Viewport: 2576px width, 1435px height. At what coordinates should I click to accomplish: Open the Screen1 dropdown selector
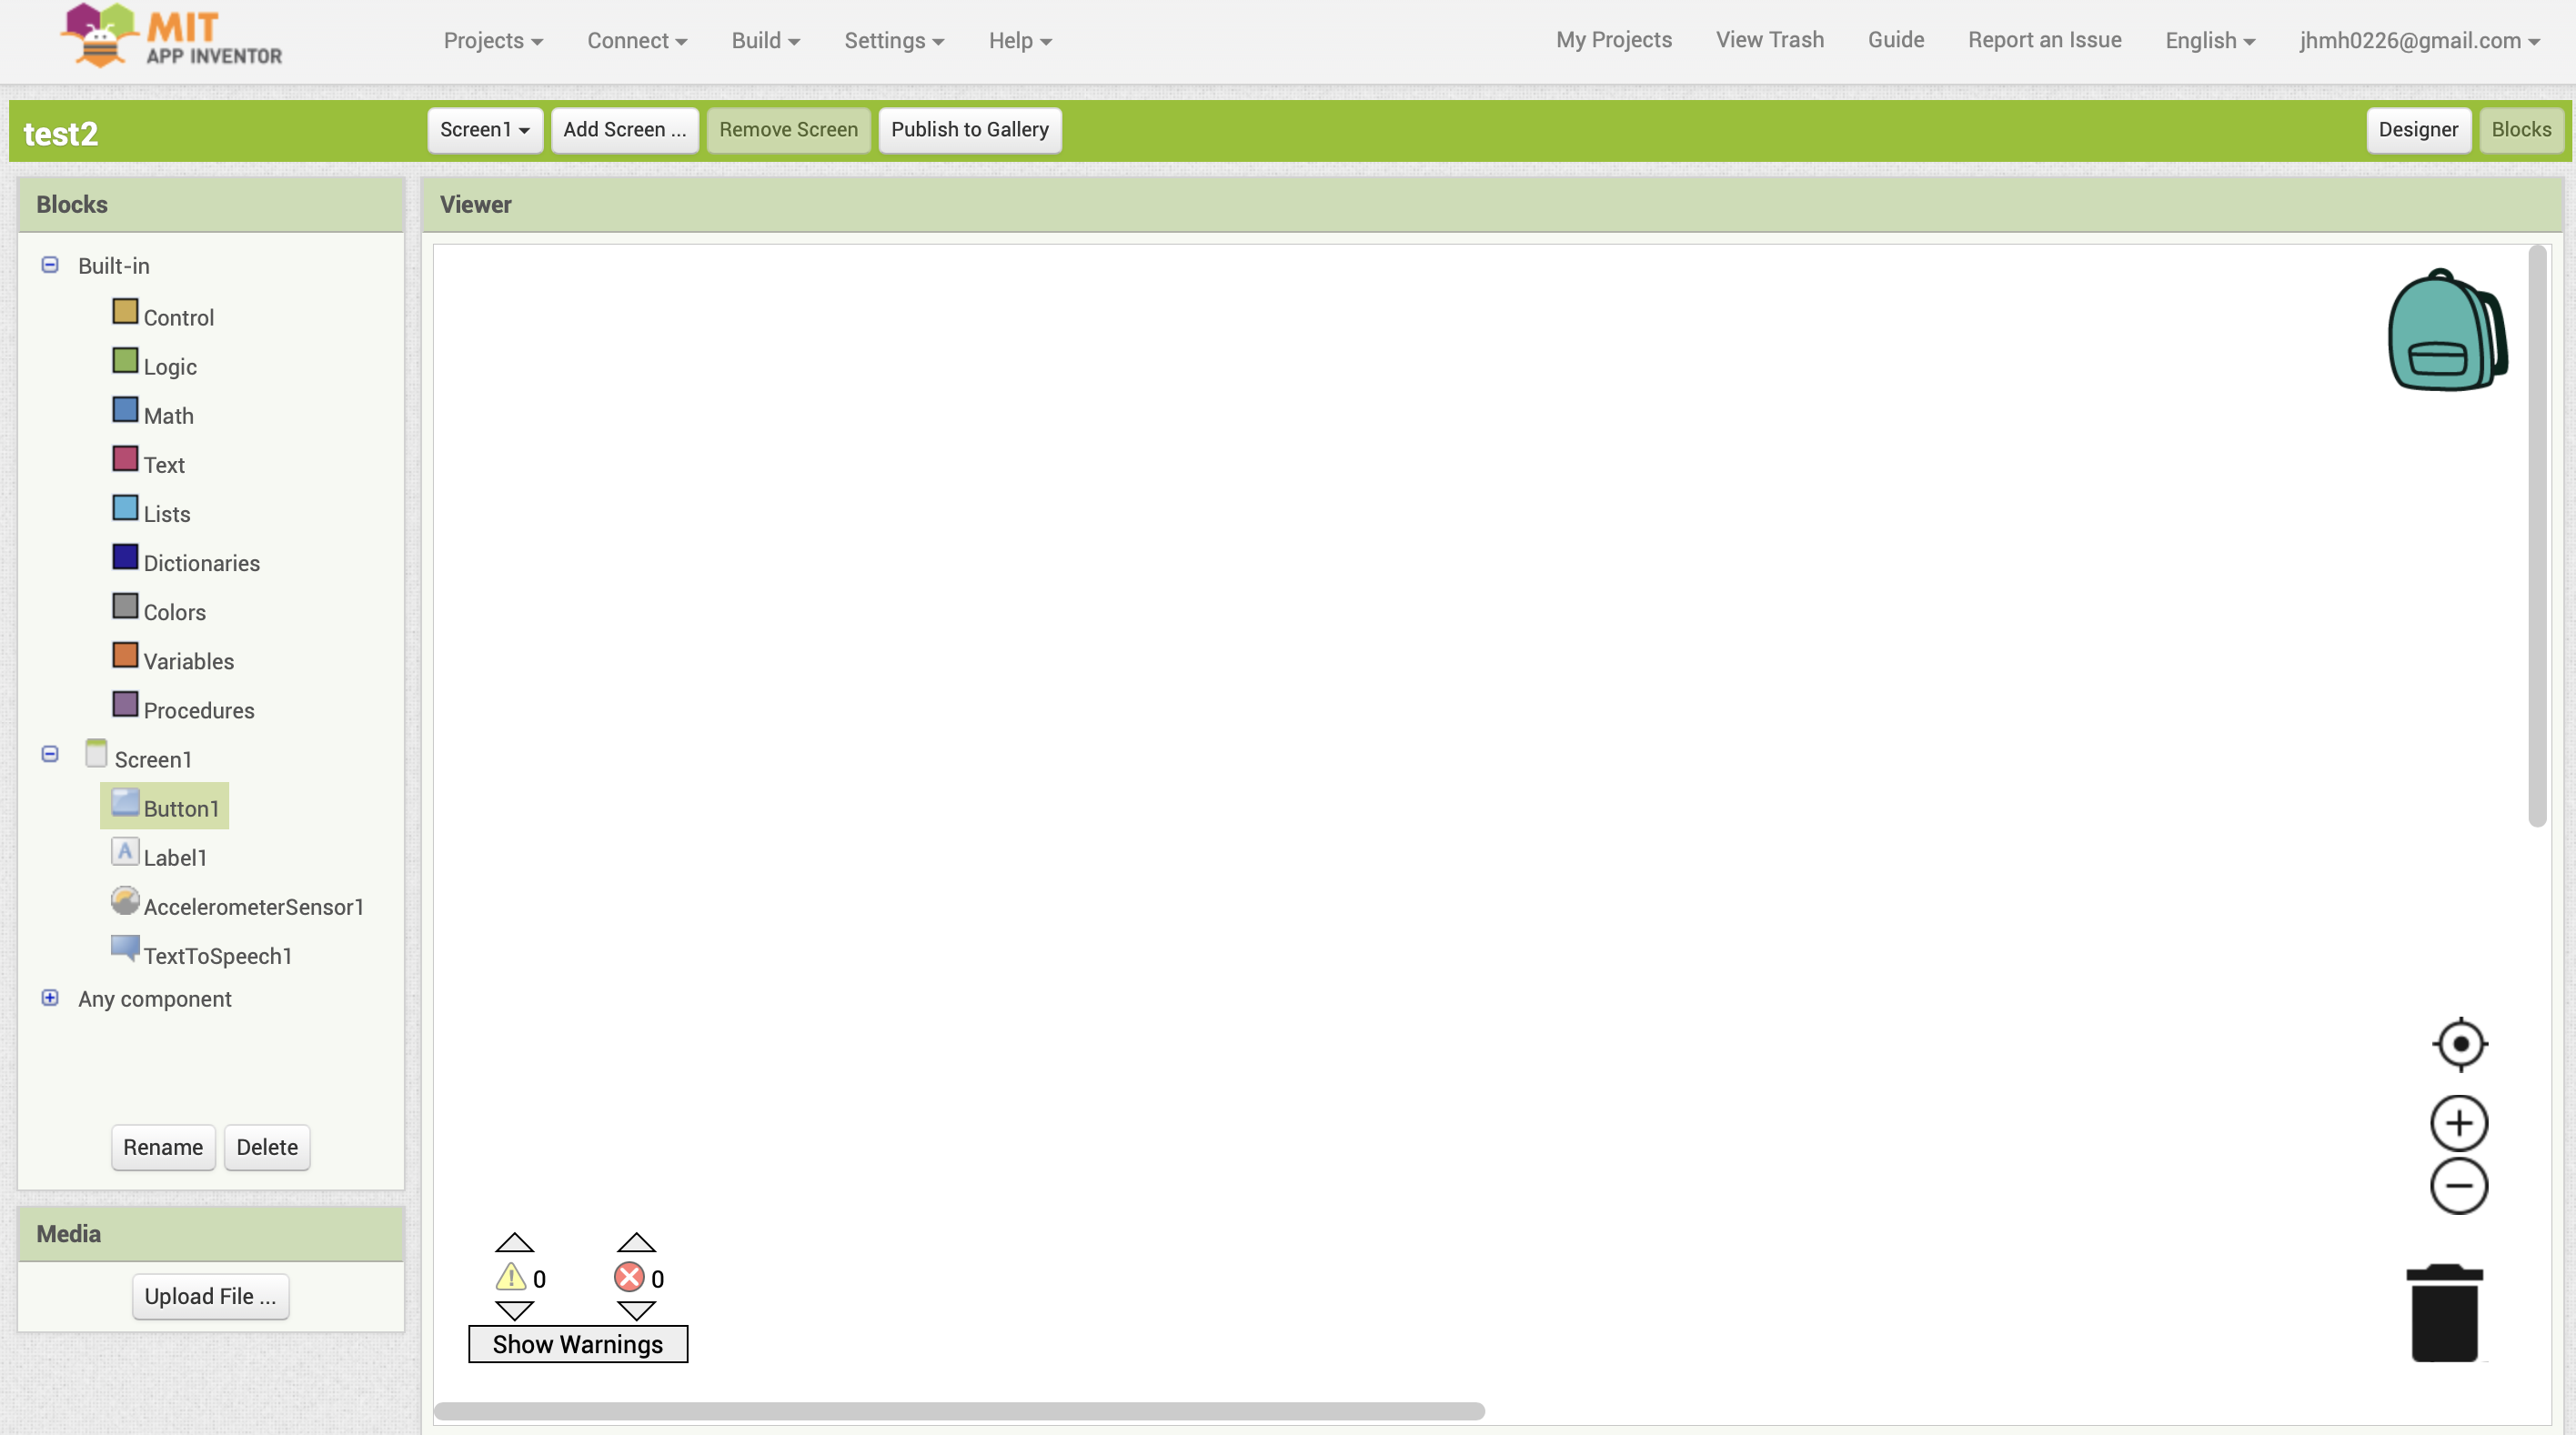tap(484, 129)
